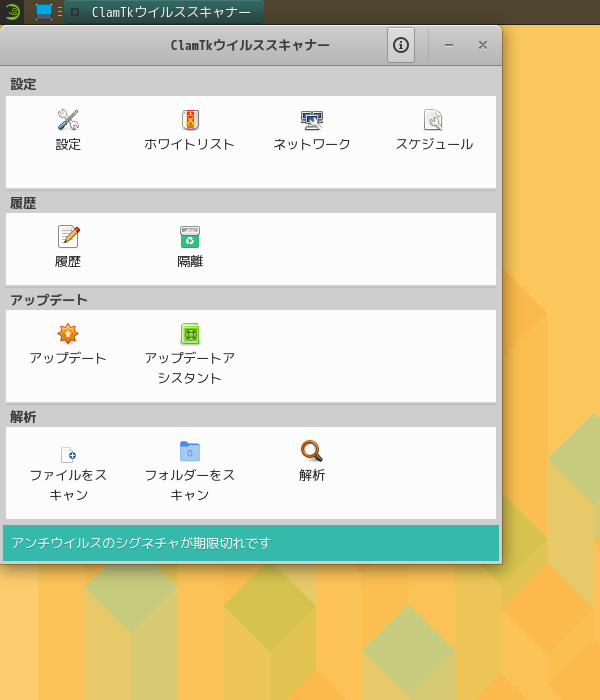Open the ネットワーク settings icon
The width and height of the screenshot is (600, 700).
coord(312,120)
